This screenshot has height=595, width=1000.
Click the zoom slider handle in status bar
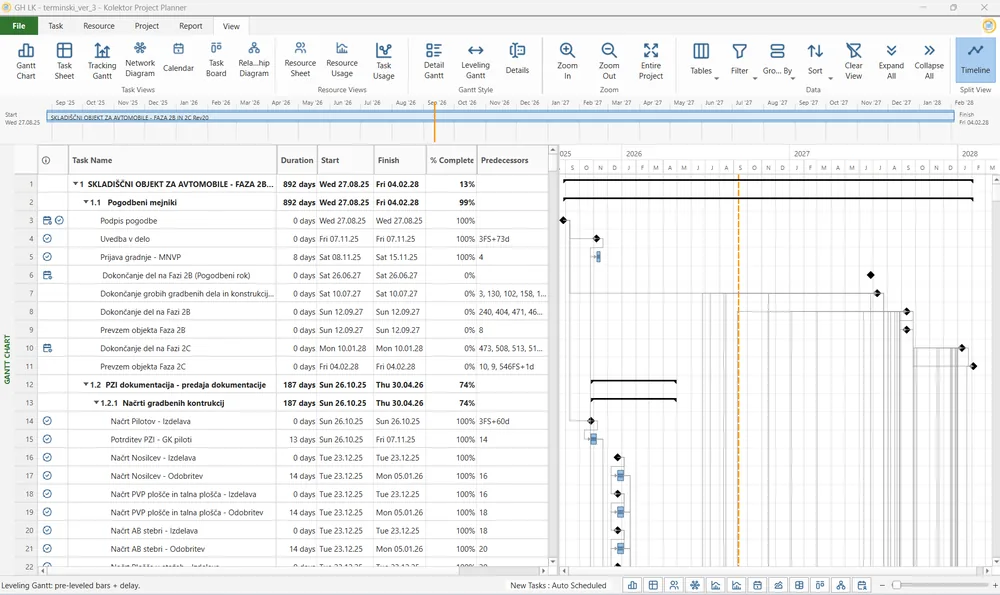coord(897,585)
